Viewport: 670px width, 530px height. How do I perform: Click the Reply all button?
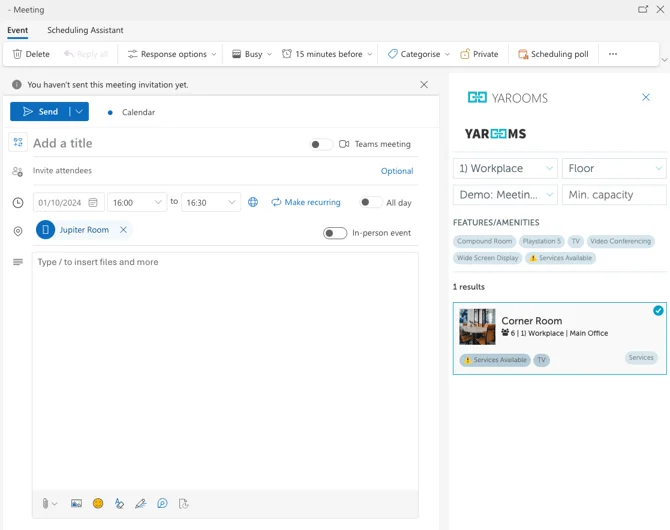(x=86, y=54)
